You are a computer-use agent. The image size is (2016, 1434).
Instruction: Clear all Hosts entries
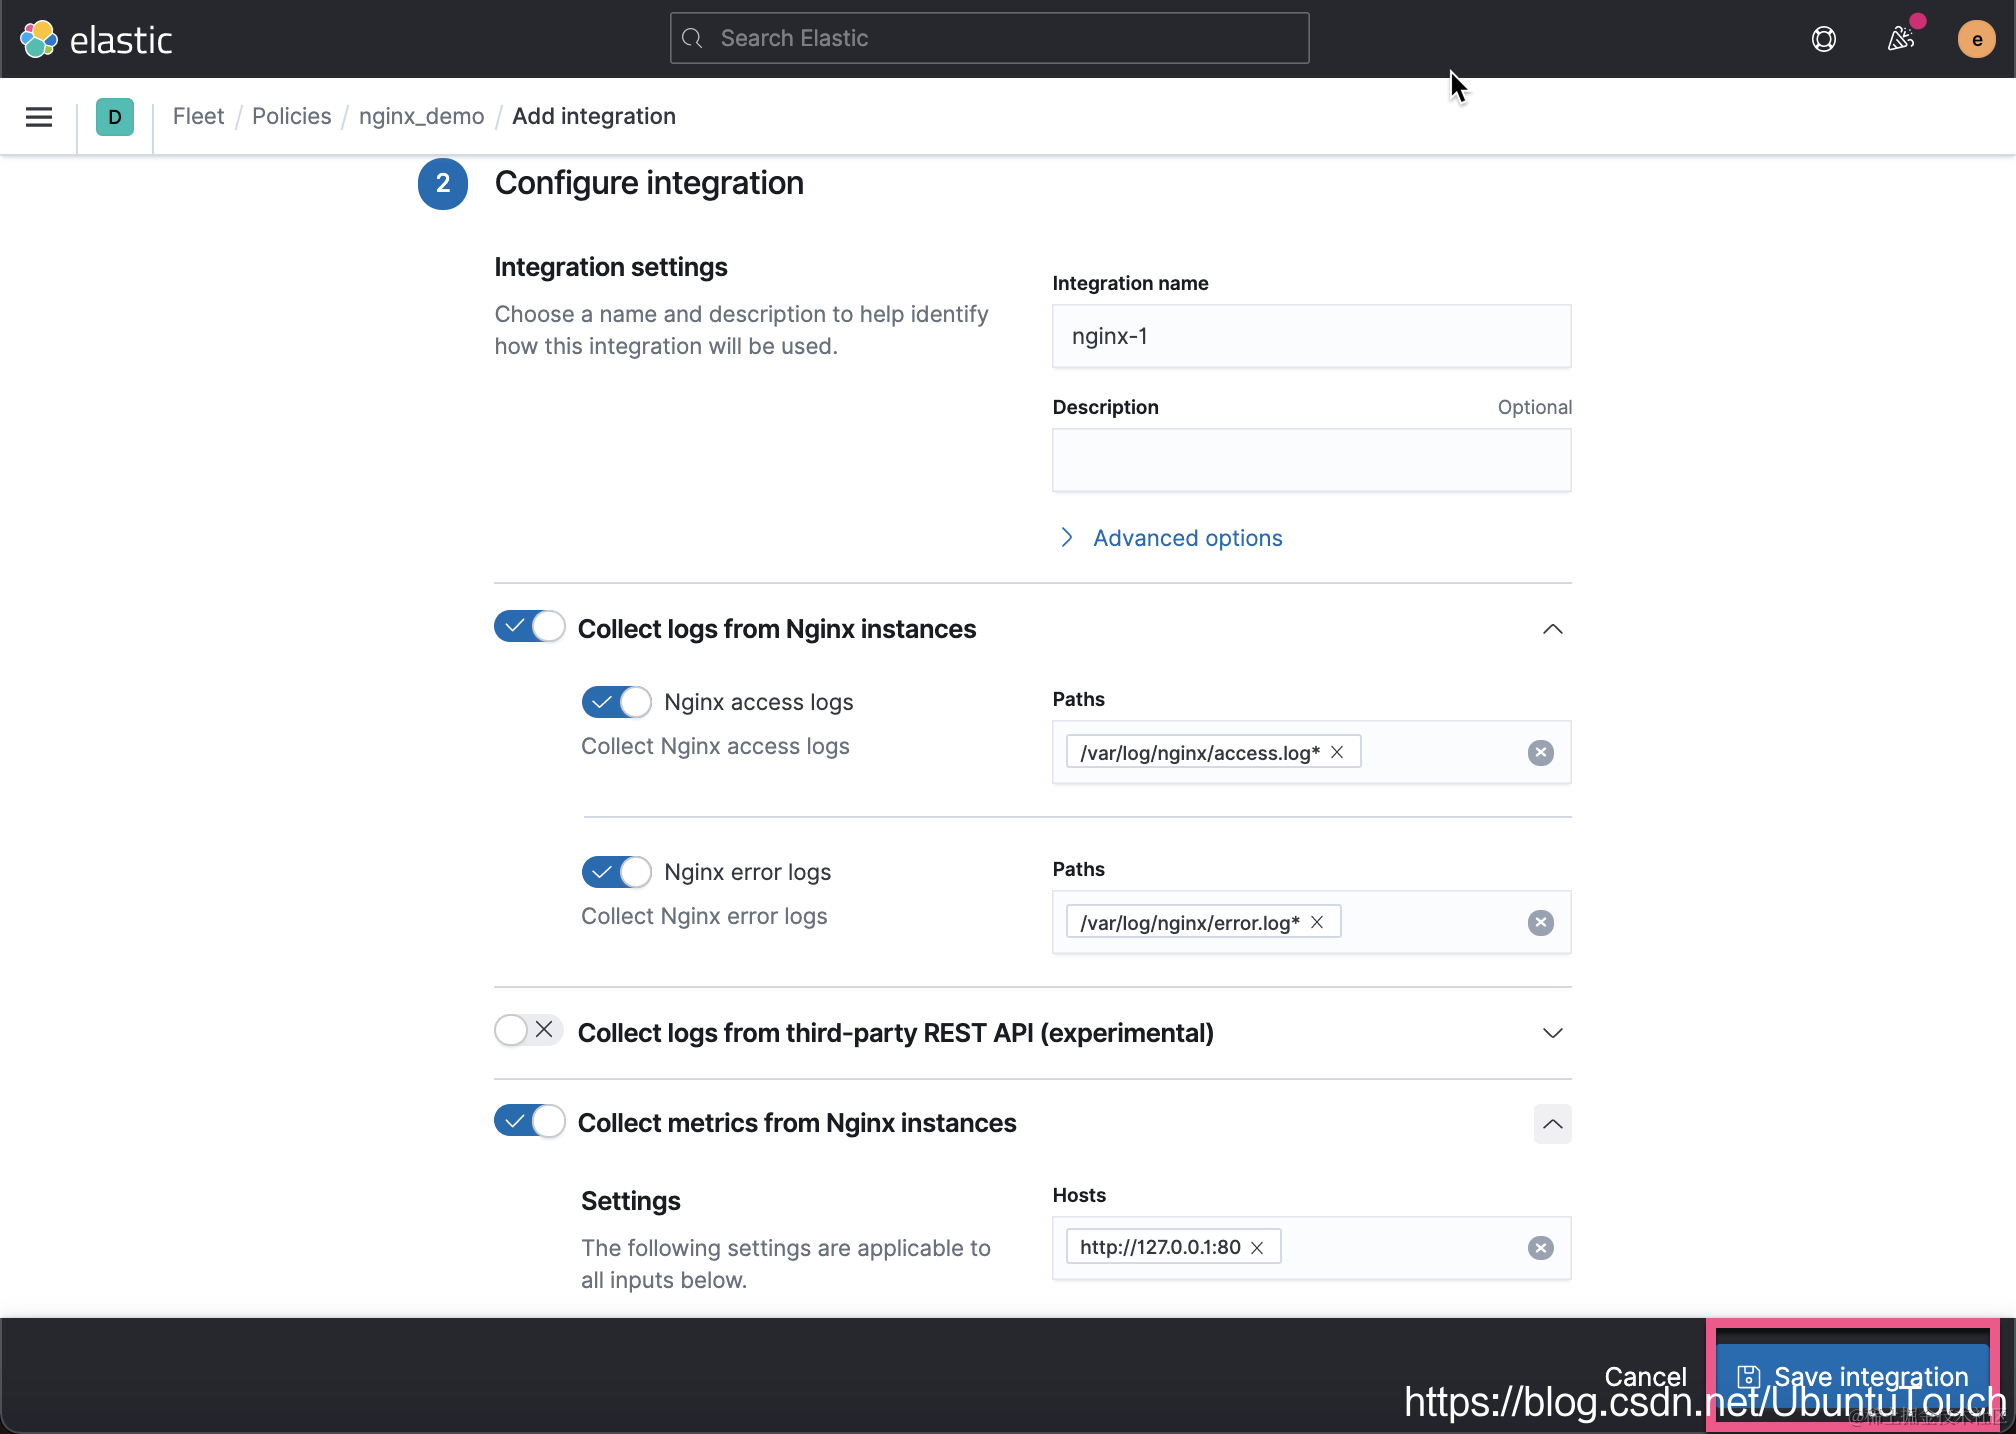[x=1540, y=1248]
